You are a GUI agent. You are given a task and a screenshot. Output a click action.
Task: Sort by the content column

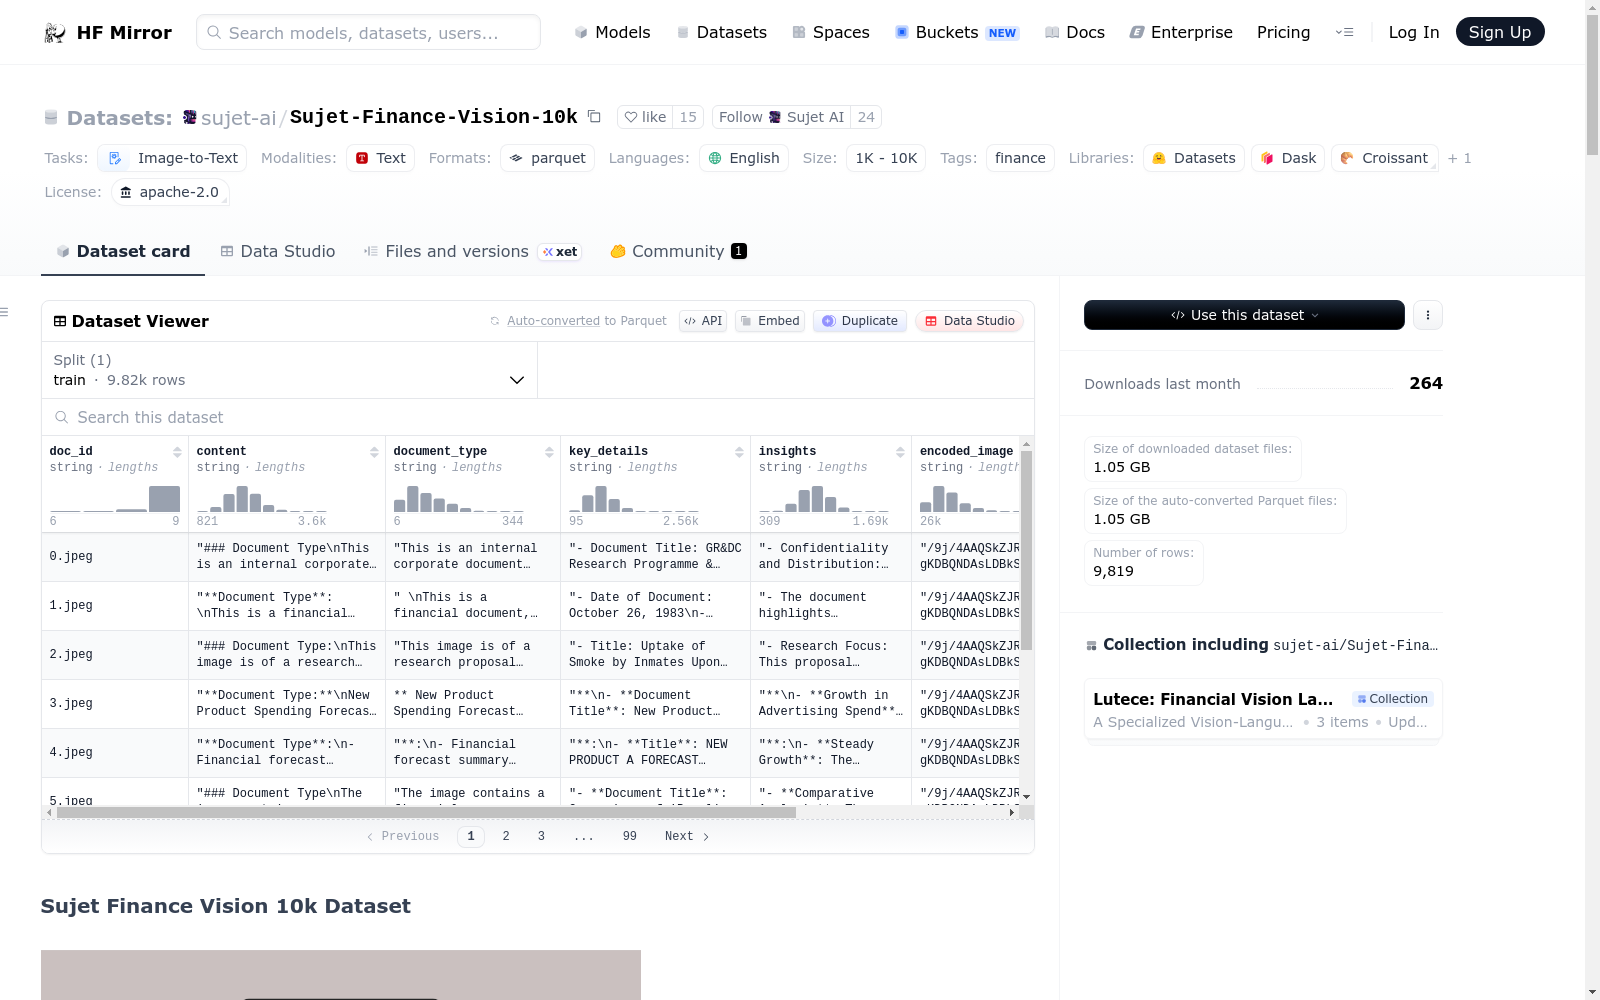374,452
